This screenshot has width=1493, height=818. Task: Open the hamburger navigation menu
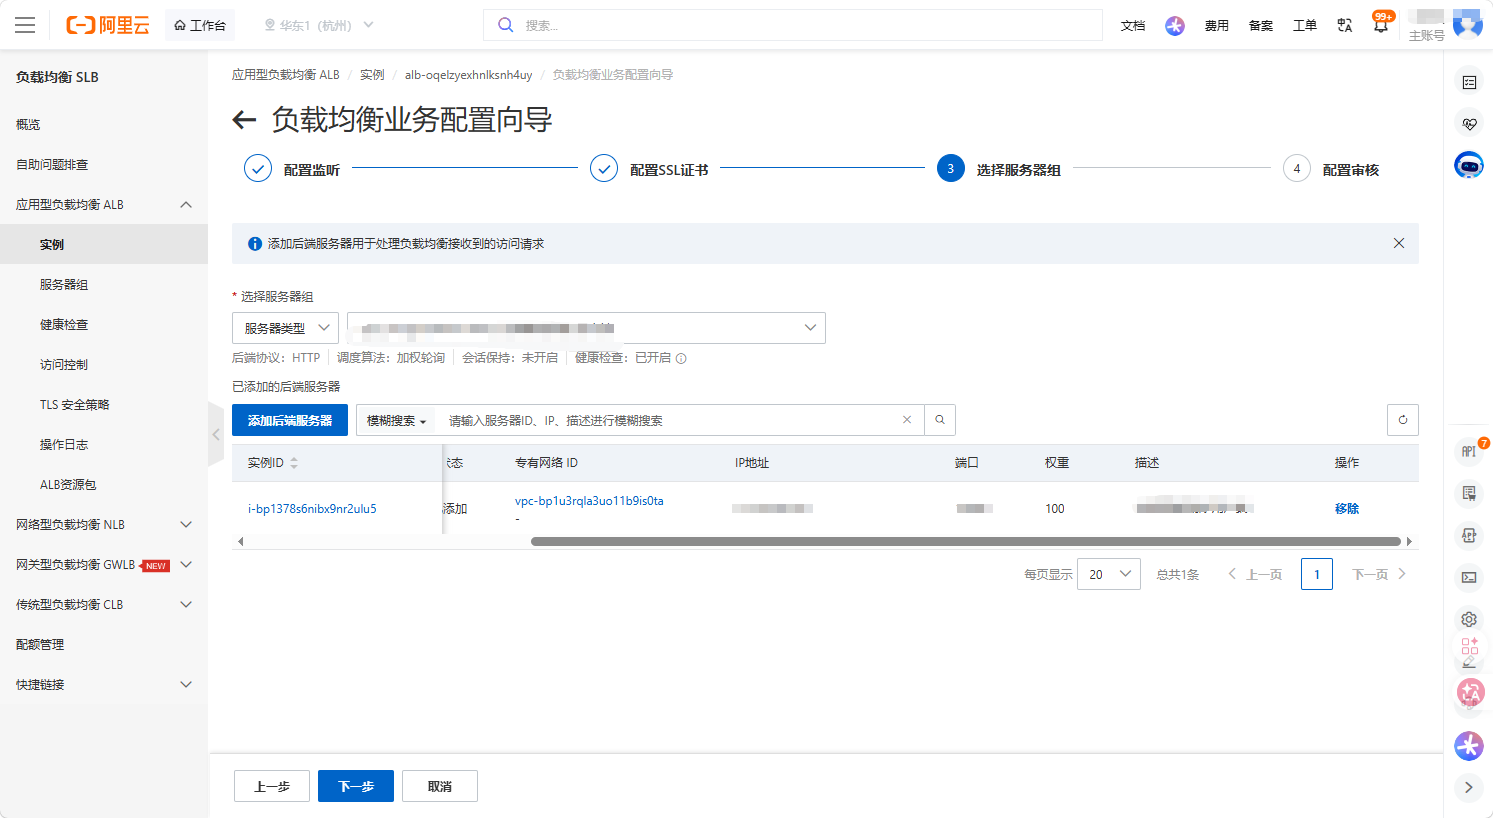point(25,25)
